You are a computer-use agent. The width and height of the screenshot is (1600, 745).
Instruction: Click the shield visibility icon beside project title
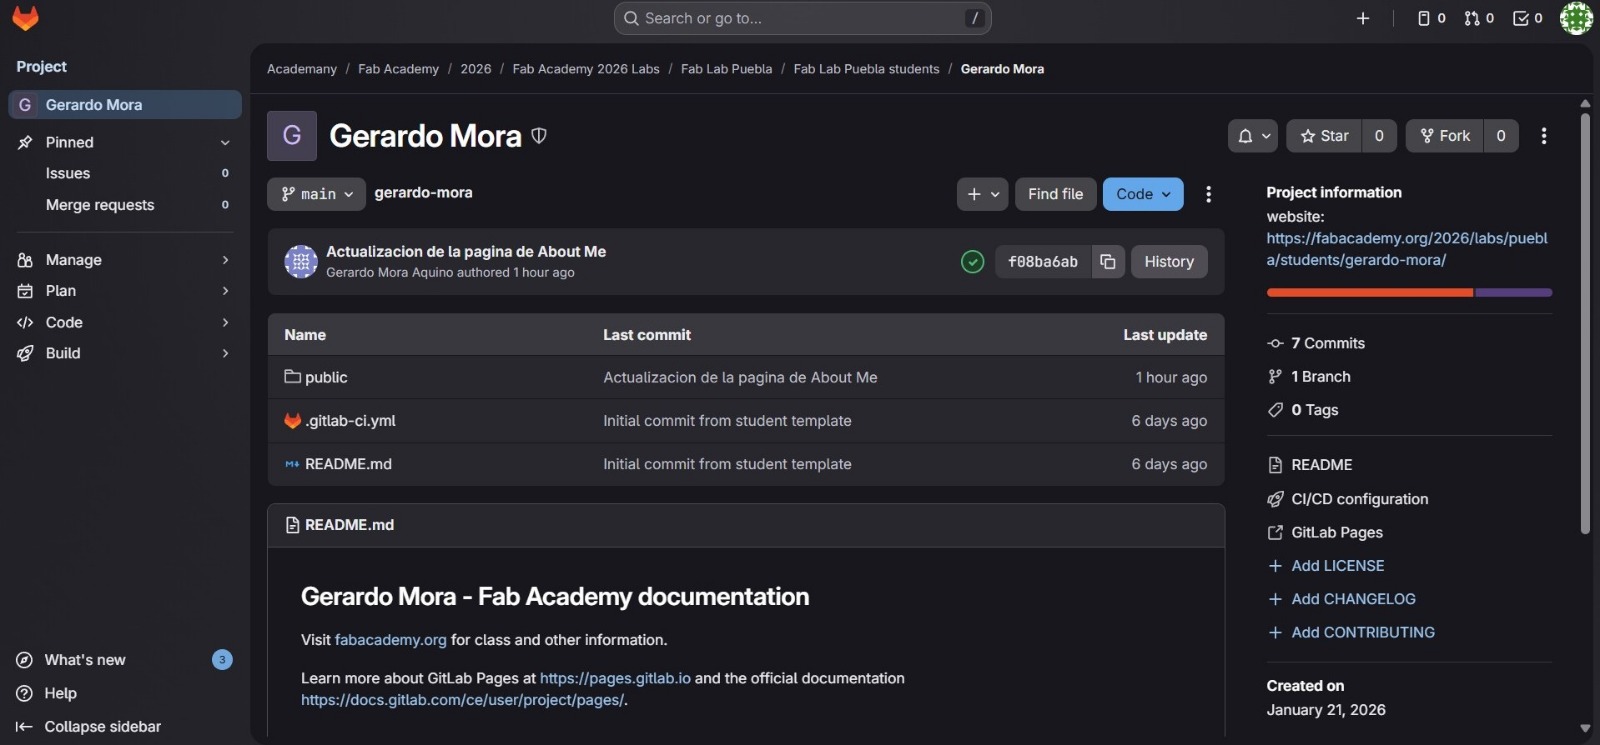(x=539, y=135)
